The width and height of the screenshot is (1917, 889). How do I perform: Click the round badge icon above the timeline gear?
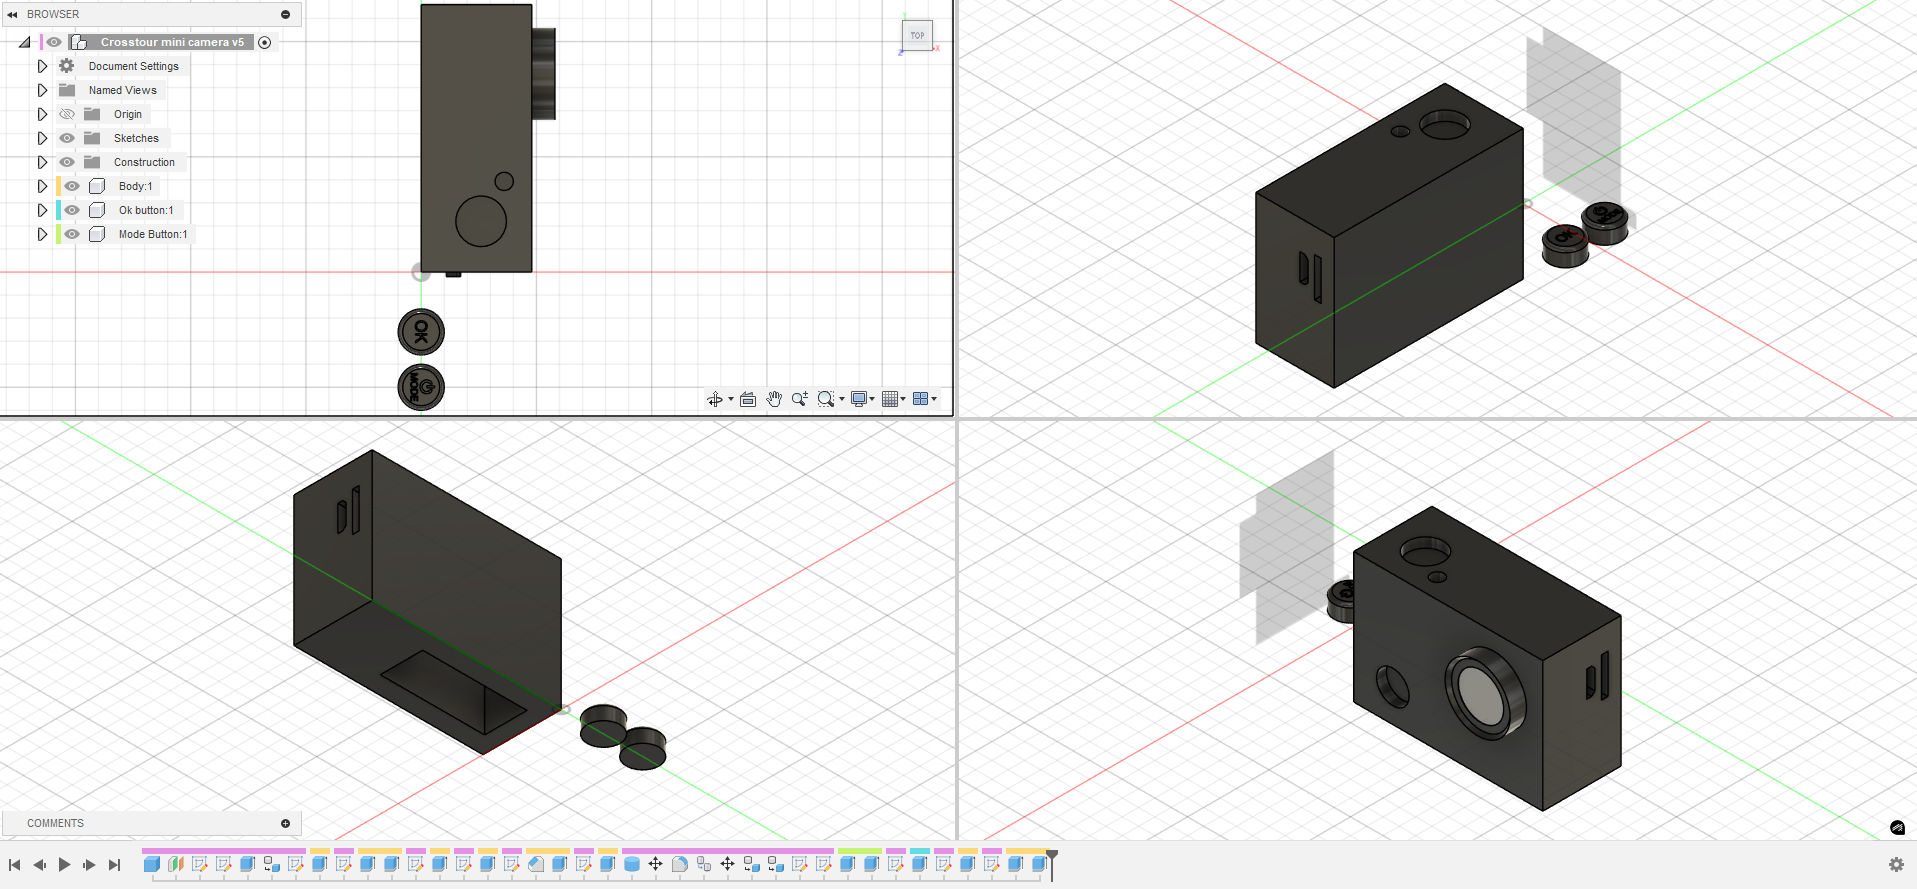pyautogui.click(x=1897, y=827)
